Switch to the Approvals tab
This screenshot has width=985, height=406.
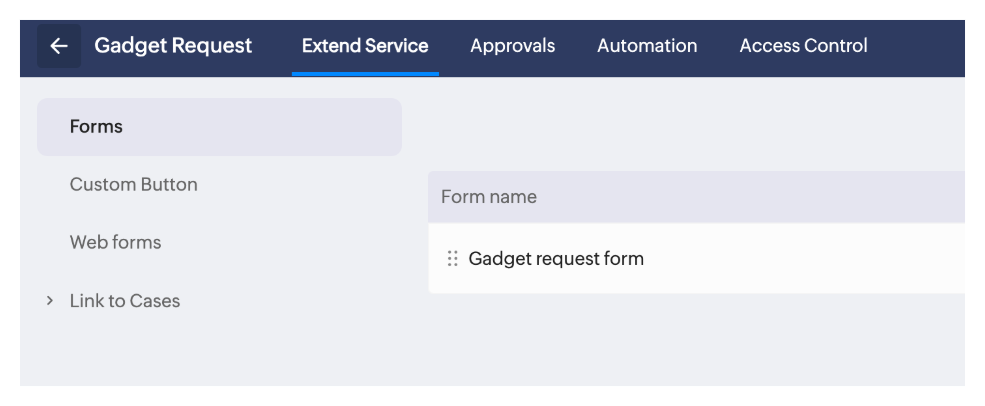(x=512, y=46)
